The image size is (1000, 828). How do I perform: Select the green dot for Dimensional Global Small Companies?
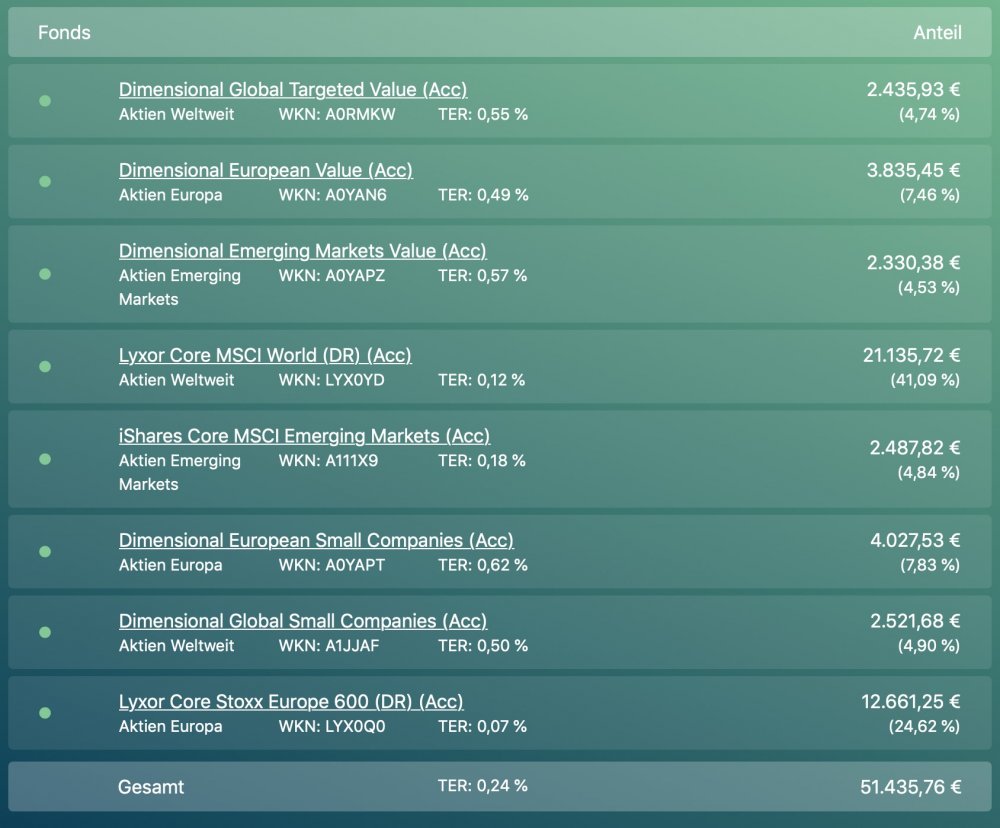pyautogui.click(x=45, y=632)
